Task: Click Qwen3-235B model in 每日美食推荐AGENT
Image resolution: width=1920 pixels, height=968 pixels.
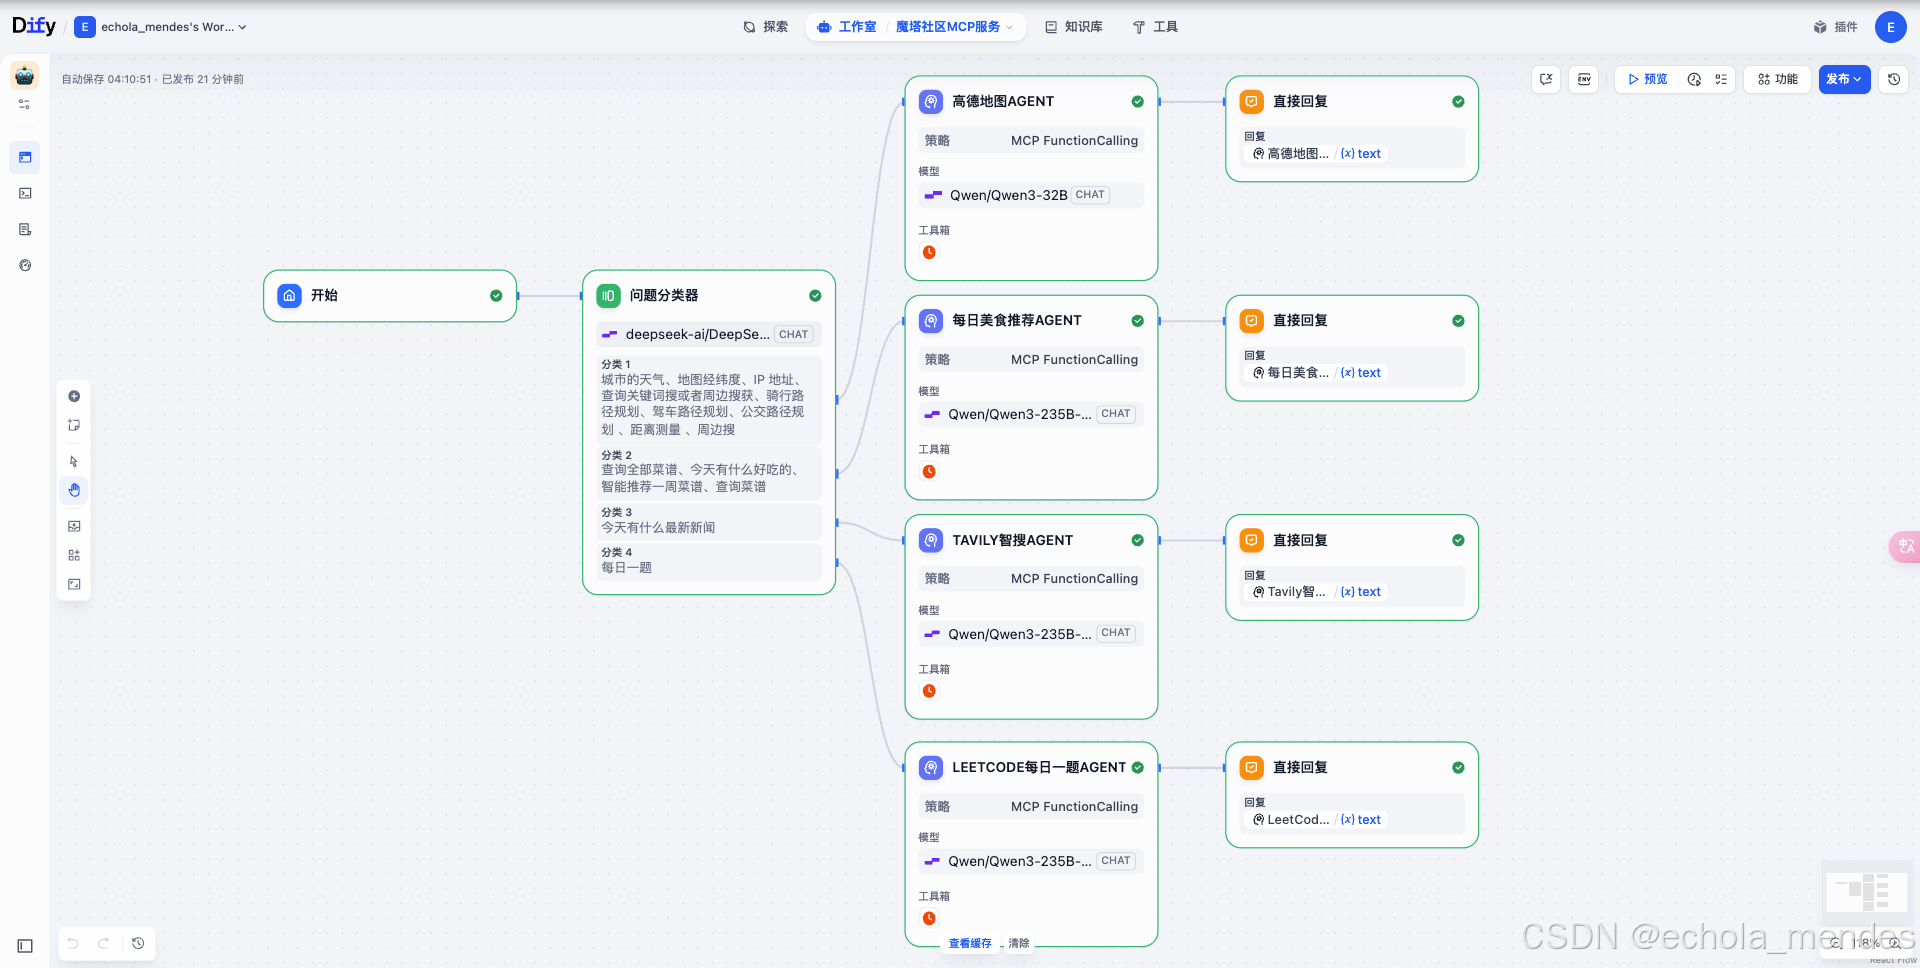Action: pos(1031,414)
